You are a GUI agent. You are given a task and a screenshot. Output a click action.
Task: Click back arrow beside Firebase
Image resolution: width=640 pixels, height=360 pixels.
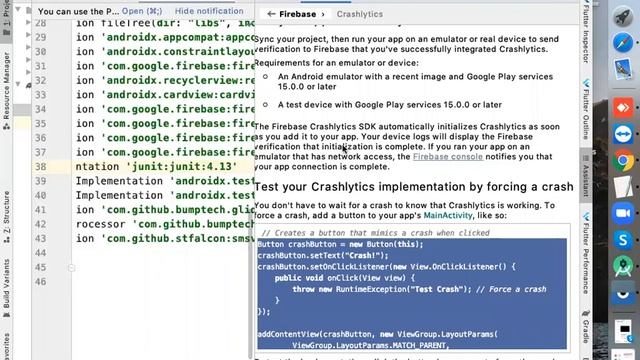pyautogui.click(x=271, y=14)
